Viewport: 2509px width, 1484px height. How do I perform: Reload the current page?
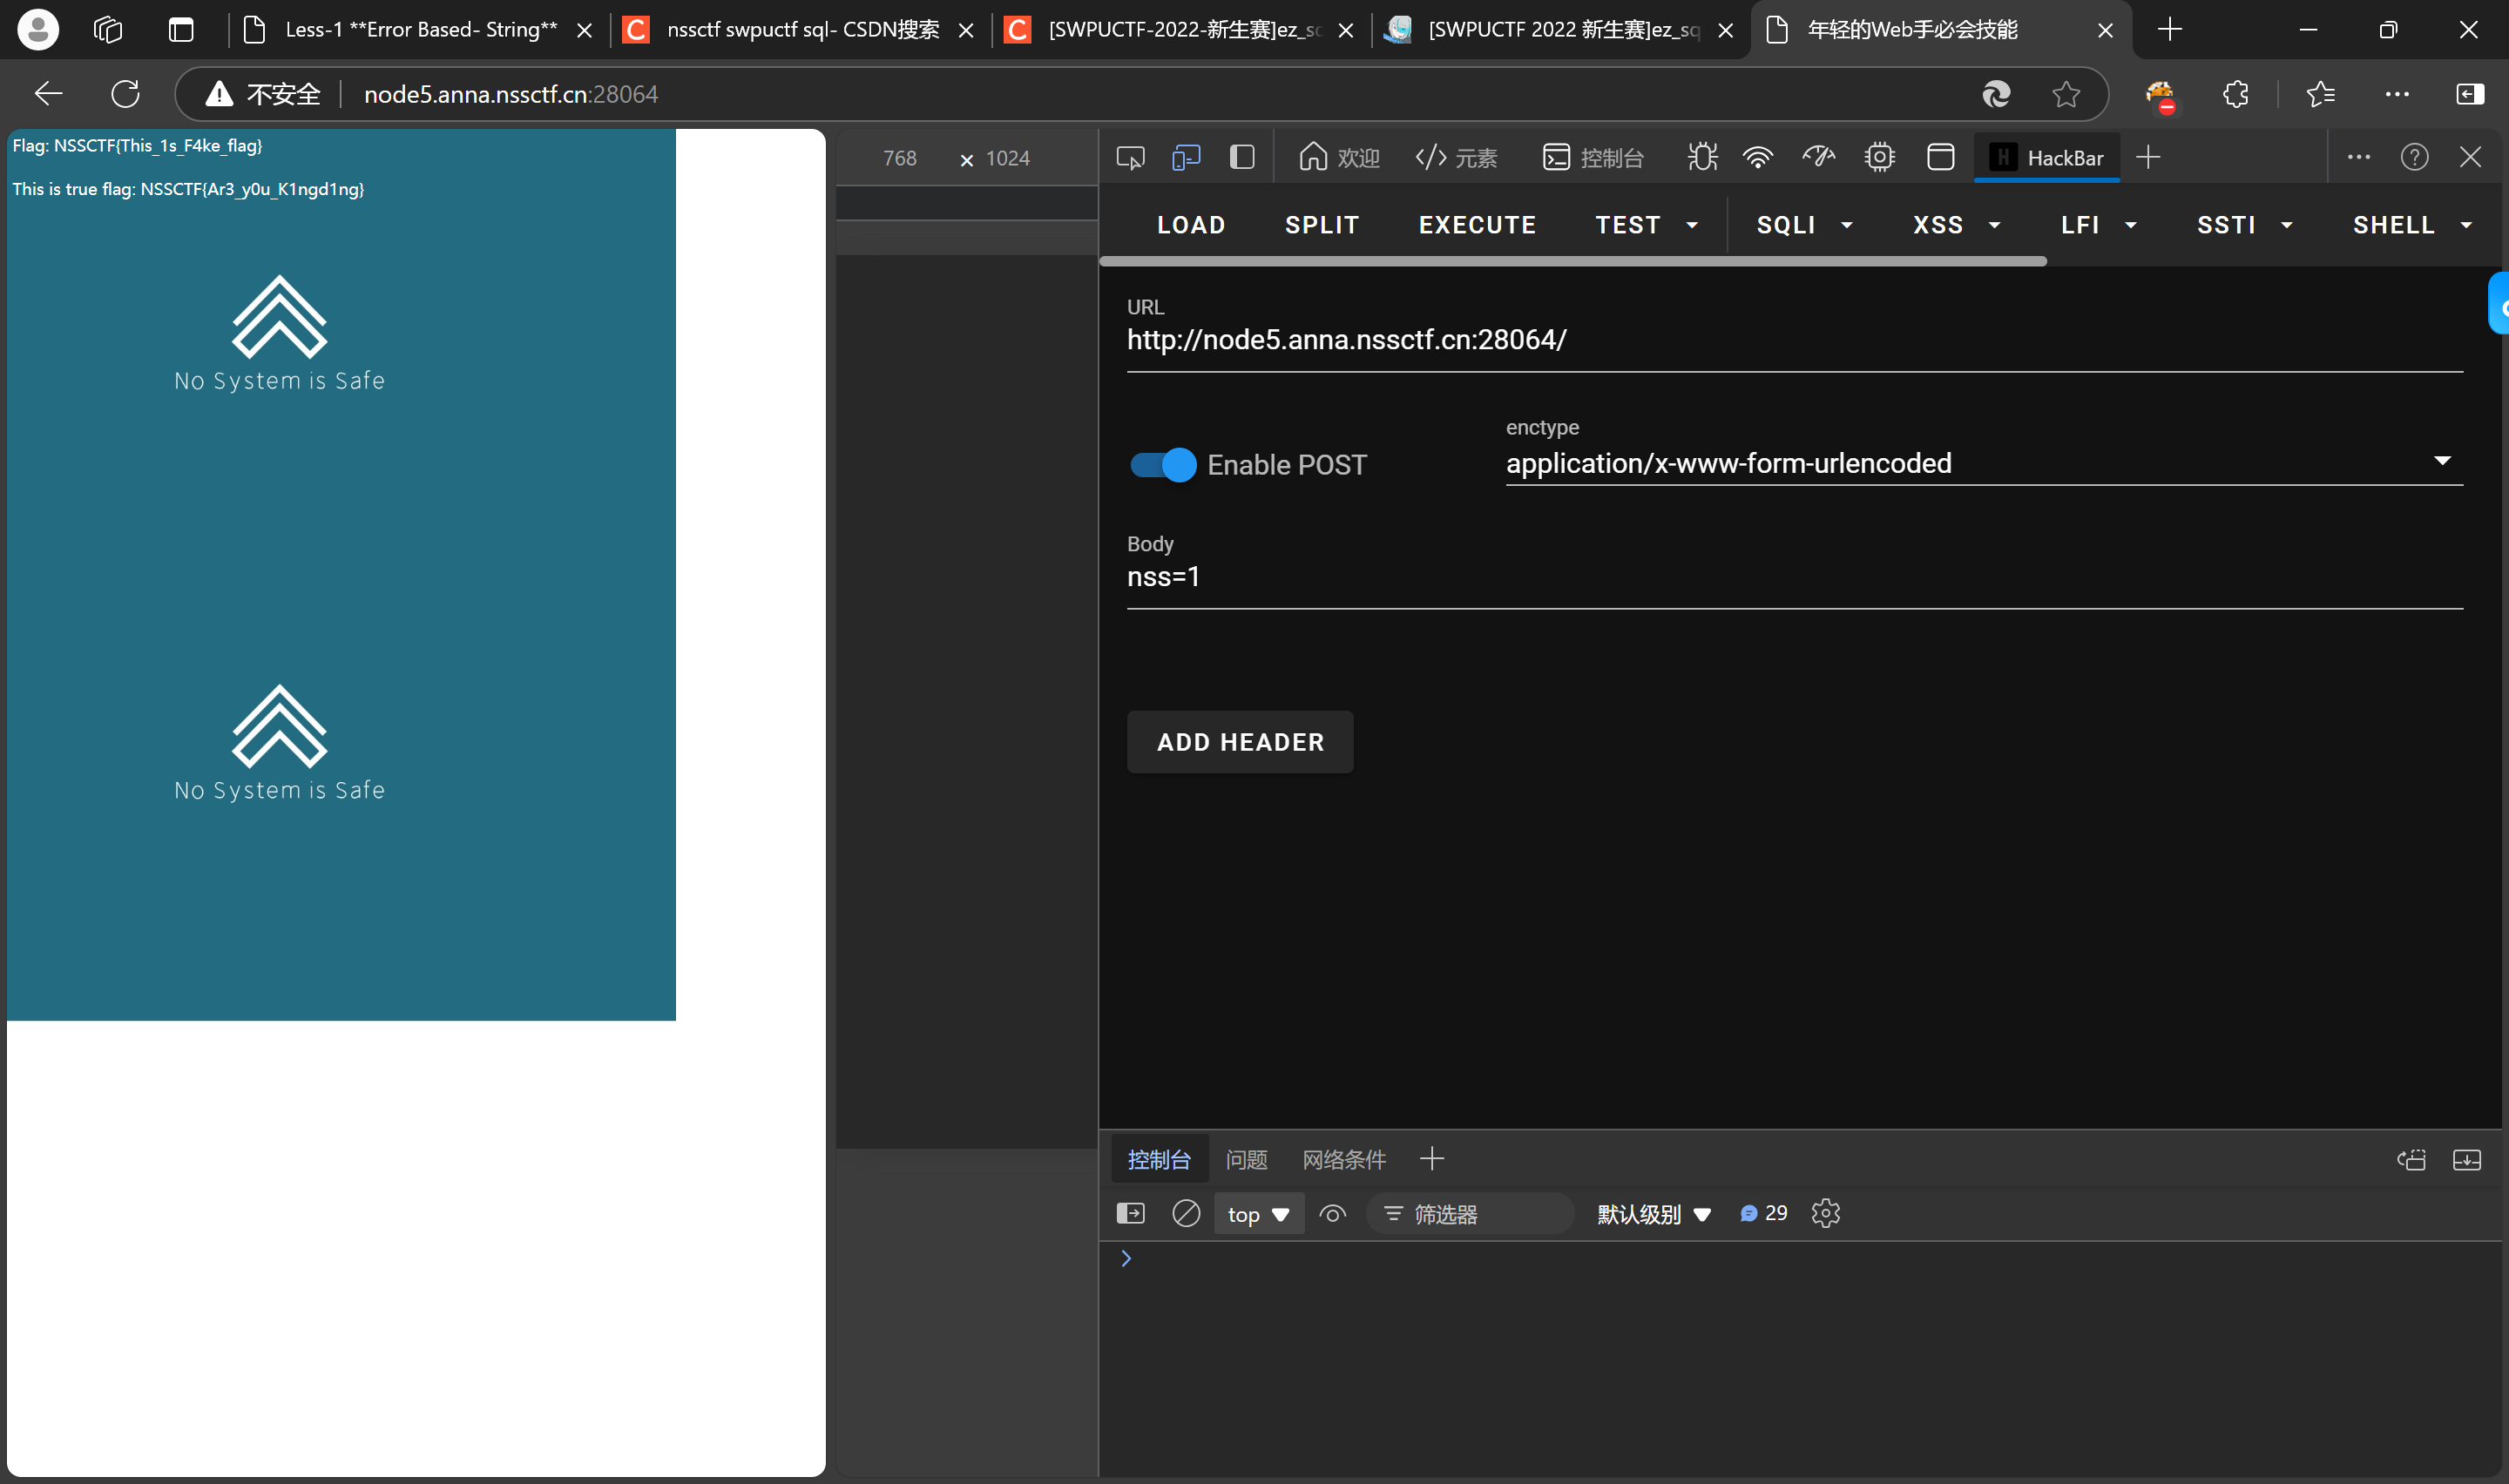coord(125,94)
